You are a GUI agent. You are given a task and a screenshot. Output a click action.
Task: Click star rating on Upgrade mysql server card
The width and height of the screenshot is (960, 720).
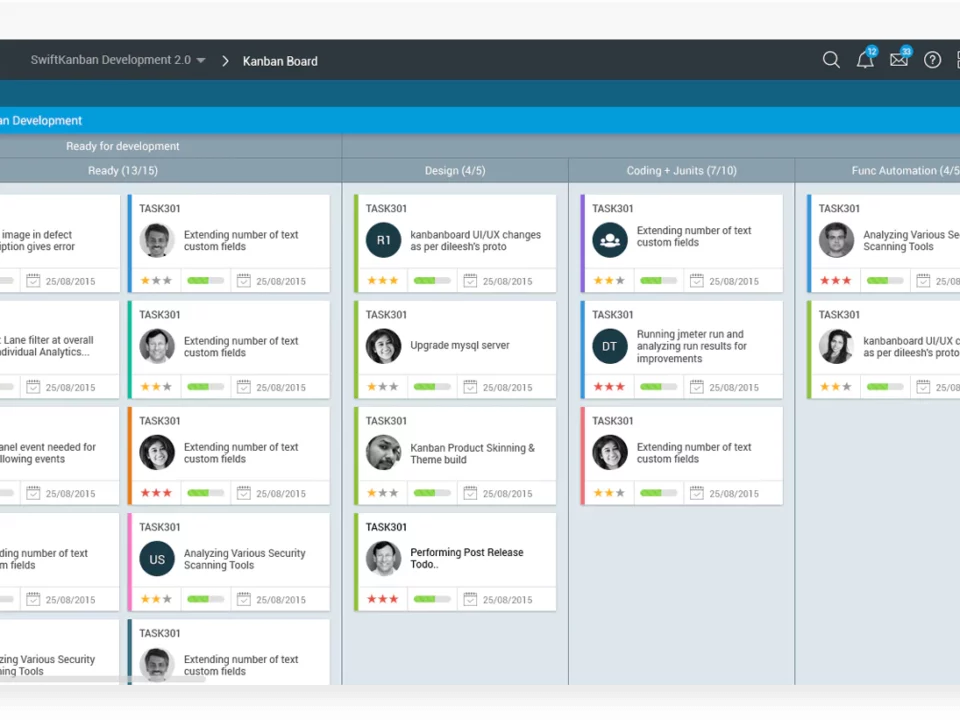[383, 387]
